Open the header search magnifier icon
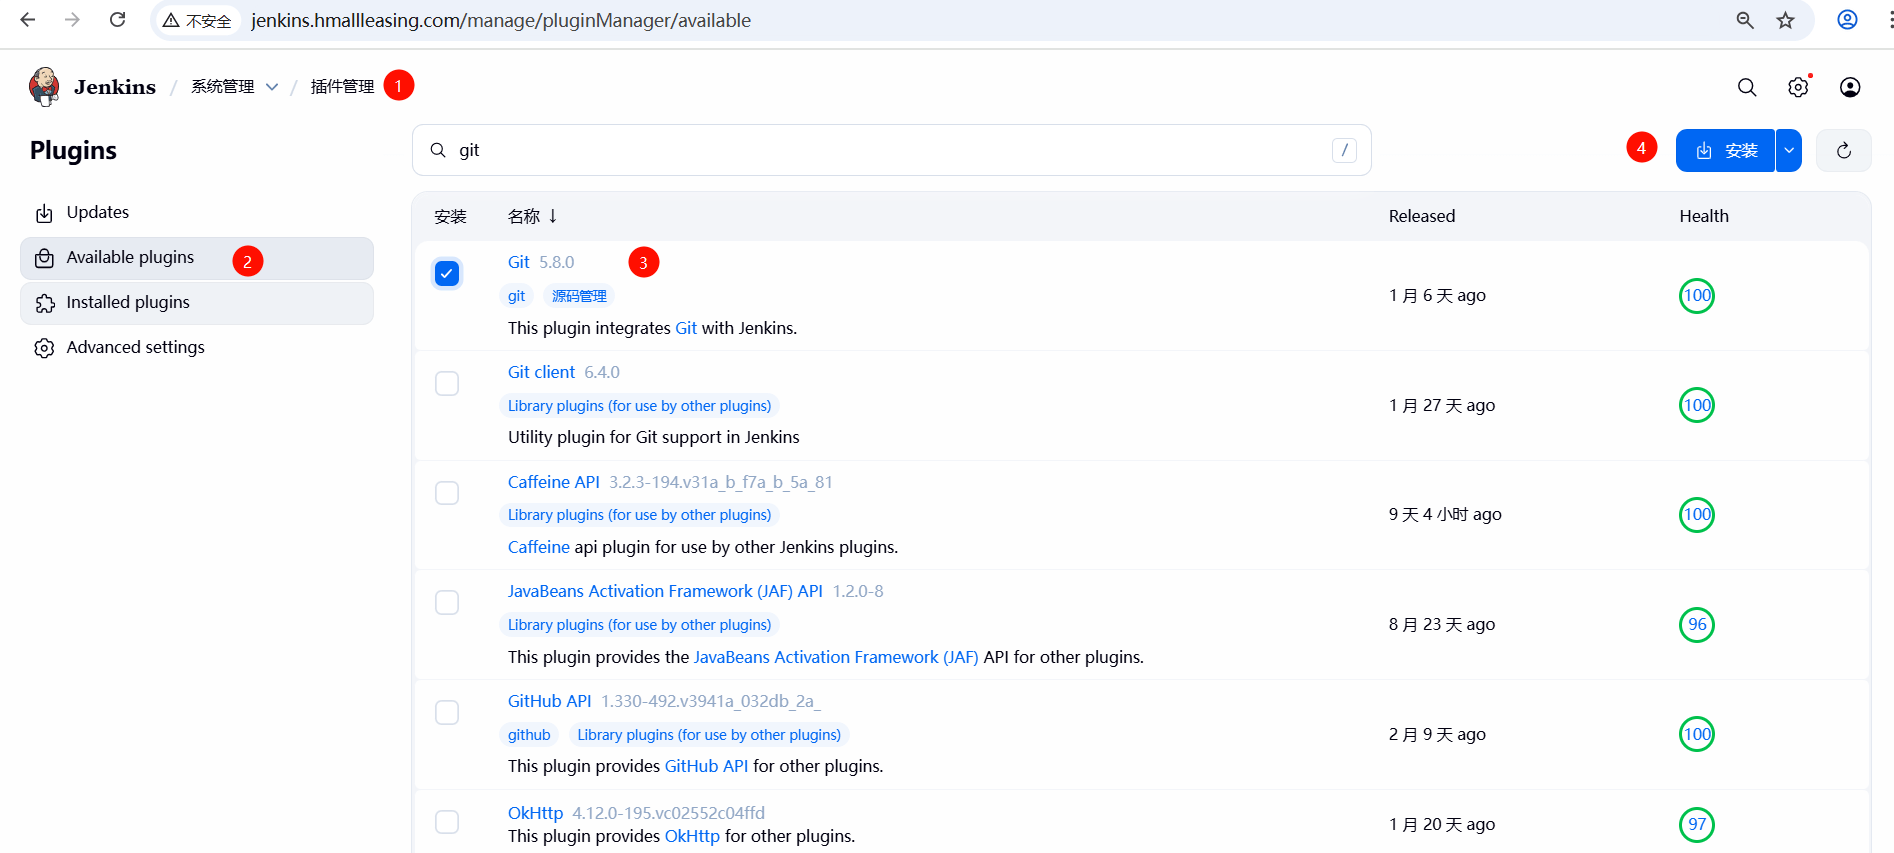 pyautogui.click(x=1747, y=87)
